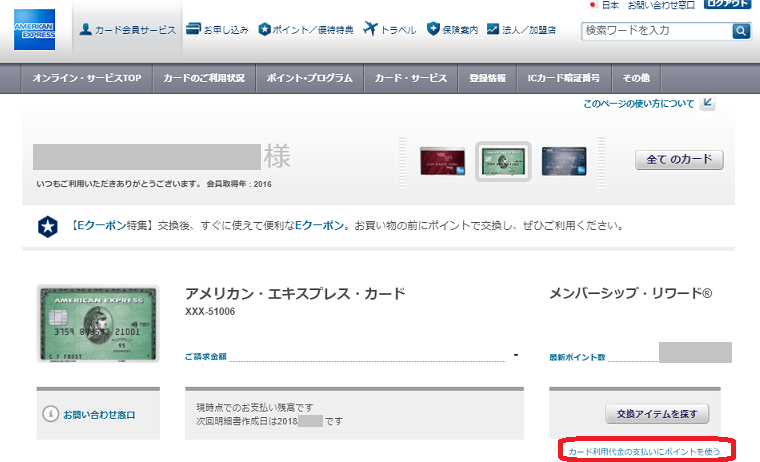760x462 pixels.
Task: Click the XXX-51006 card number text
Action: (210, 312)
